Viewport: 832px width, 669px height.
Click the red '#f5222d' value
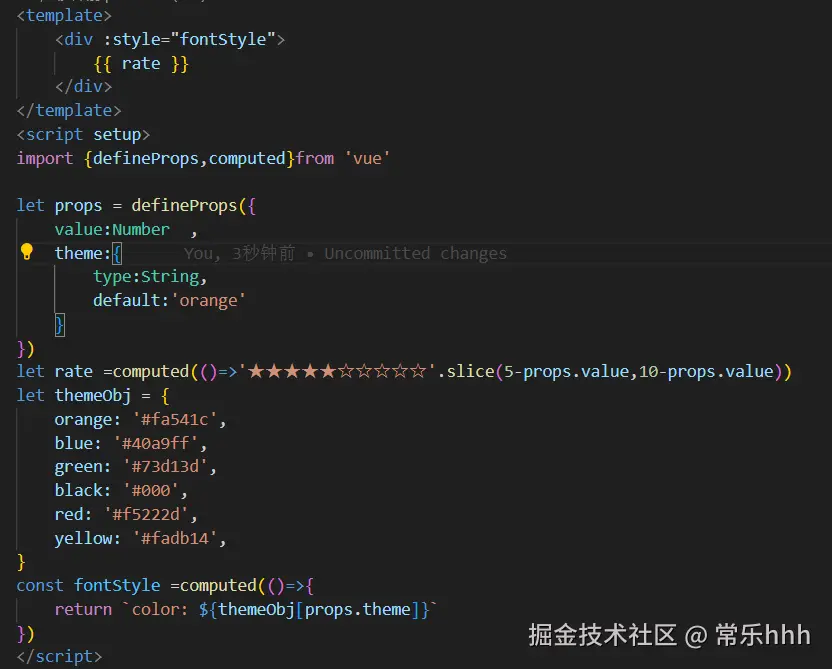point(146,515)
